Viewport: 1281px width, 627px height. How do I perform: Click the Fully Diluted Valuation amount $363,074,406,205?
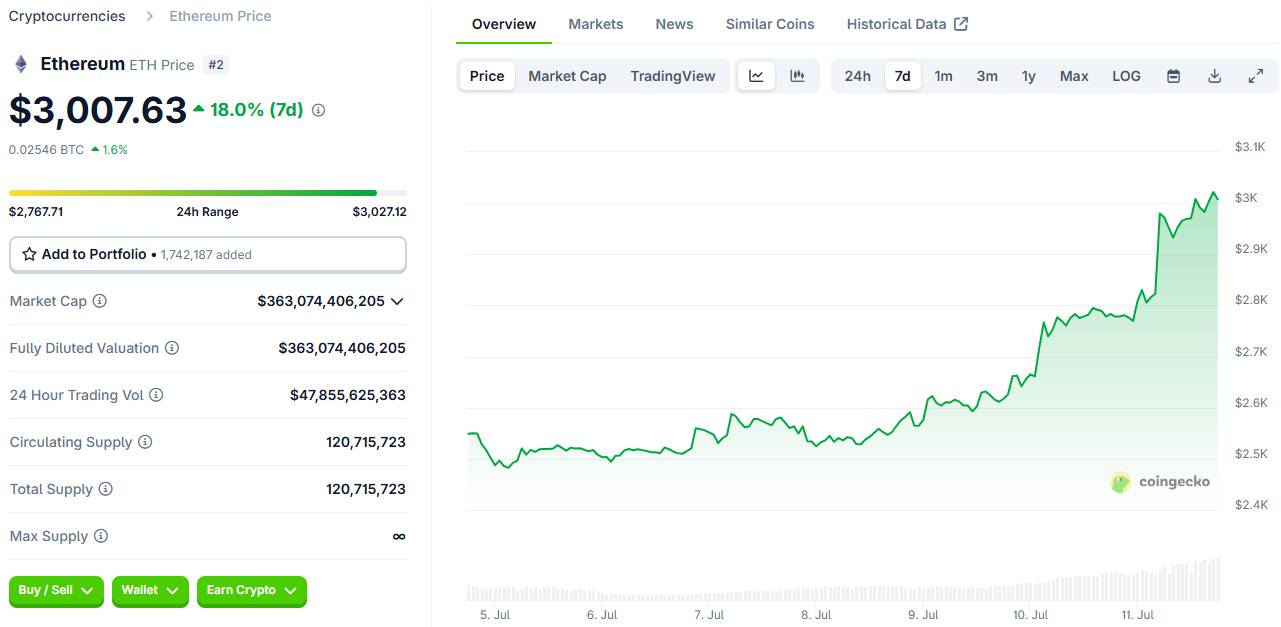point(342,348)
